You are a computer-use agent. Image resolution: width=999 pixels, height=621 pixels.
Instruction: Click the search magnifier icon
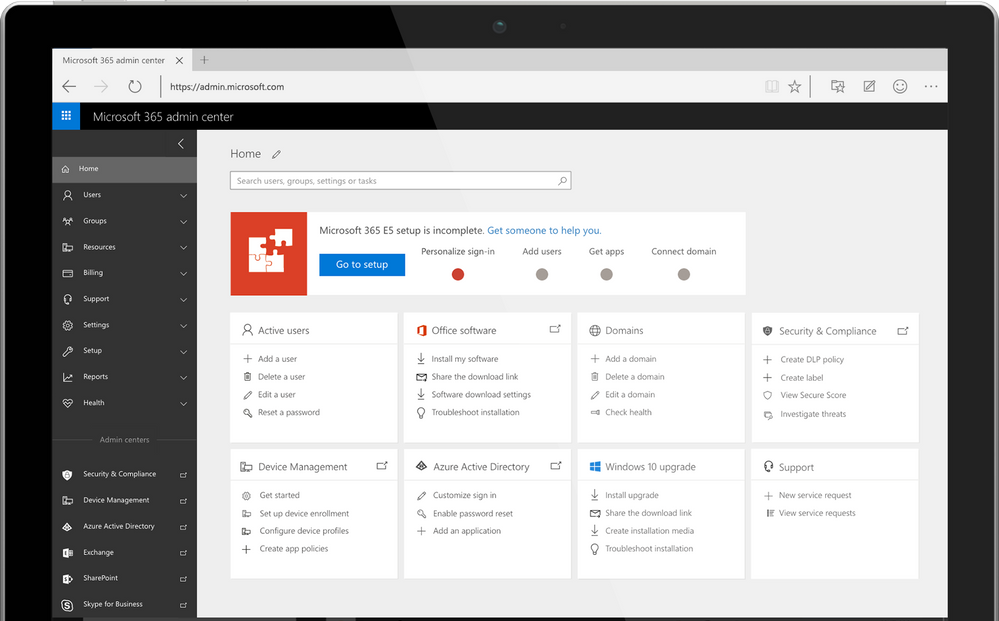[x=562, y=181]
